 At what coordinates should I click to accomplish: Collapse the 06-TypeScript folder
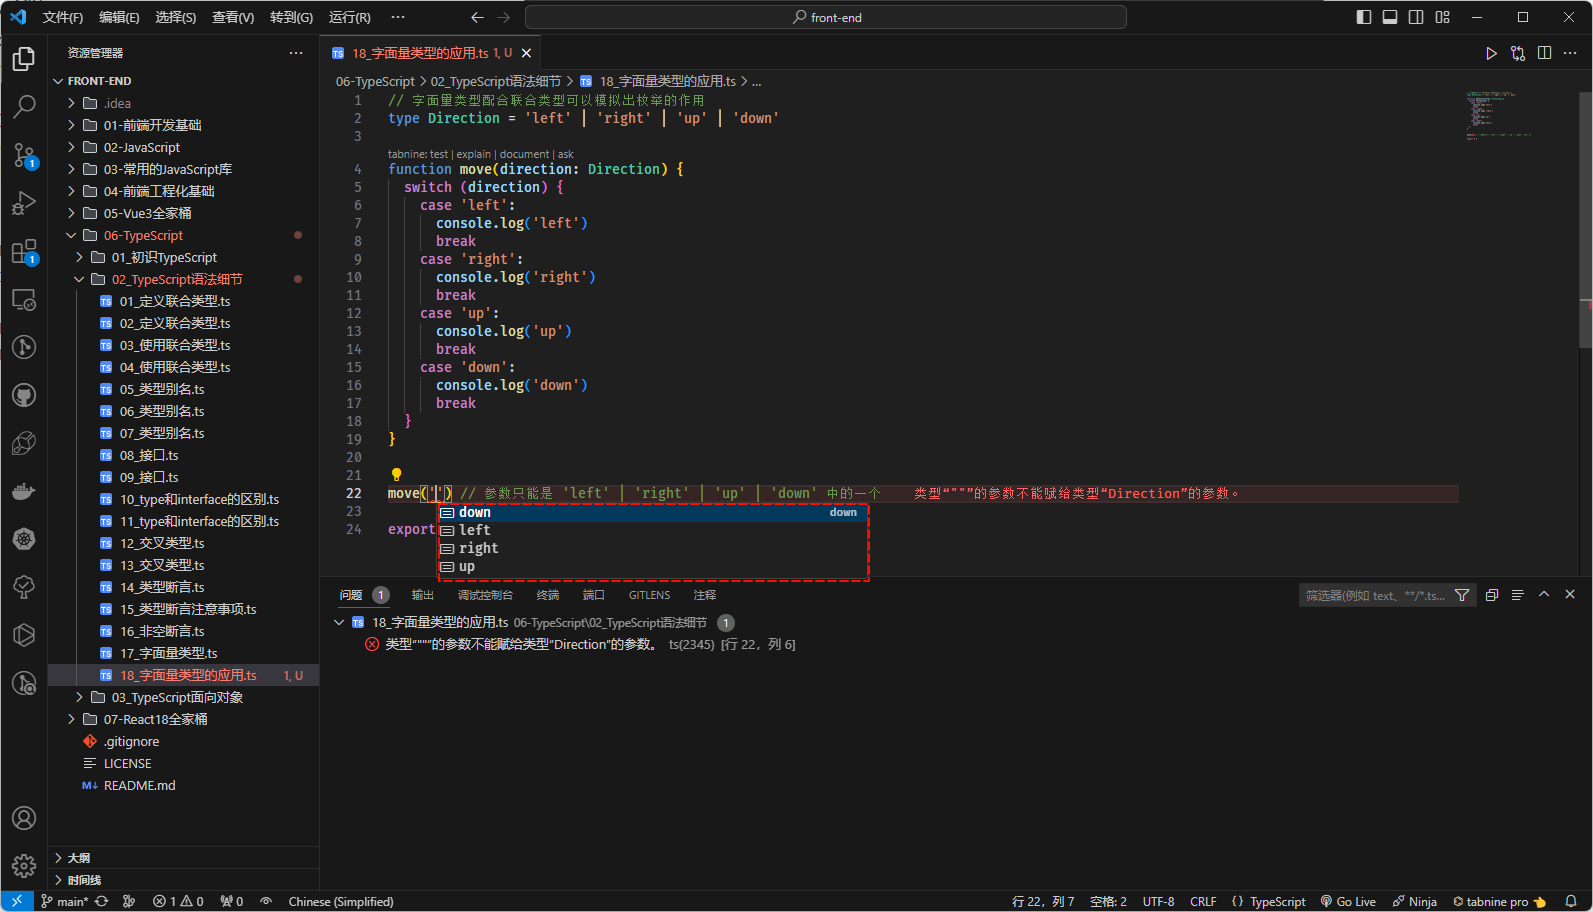[x=143, y=235]
